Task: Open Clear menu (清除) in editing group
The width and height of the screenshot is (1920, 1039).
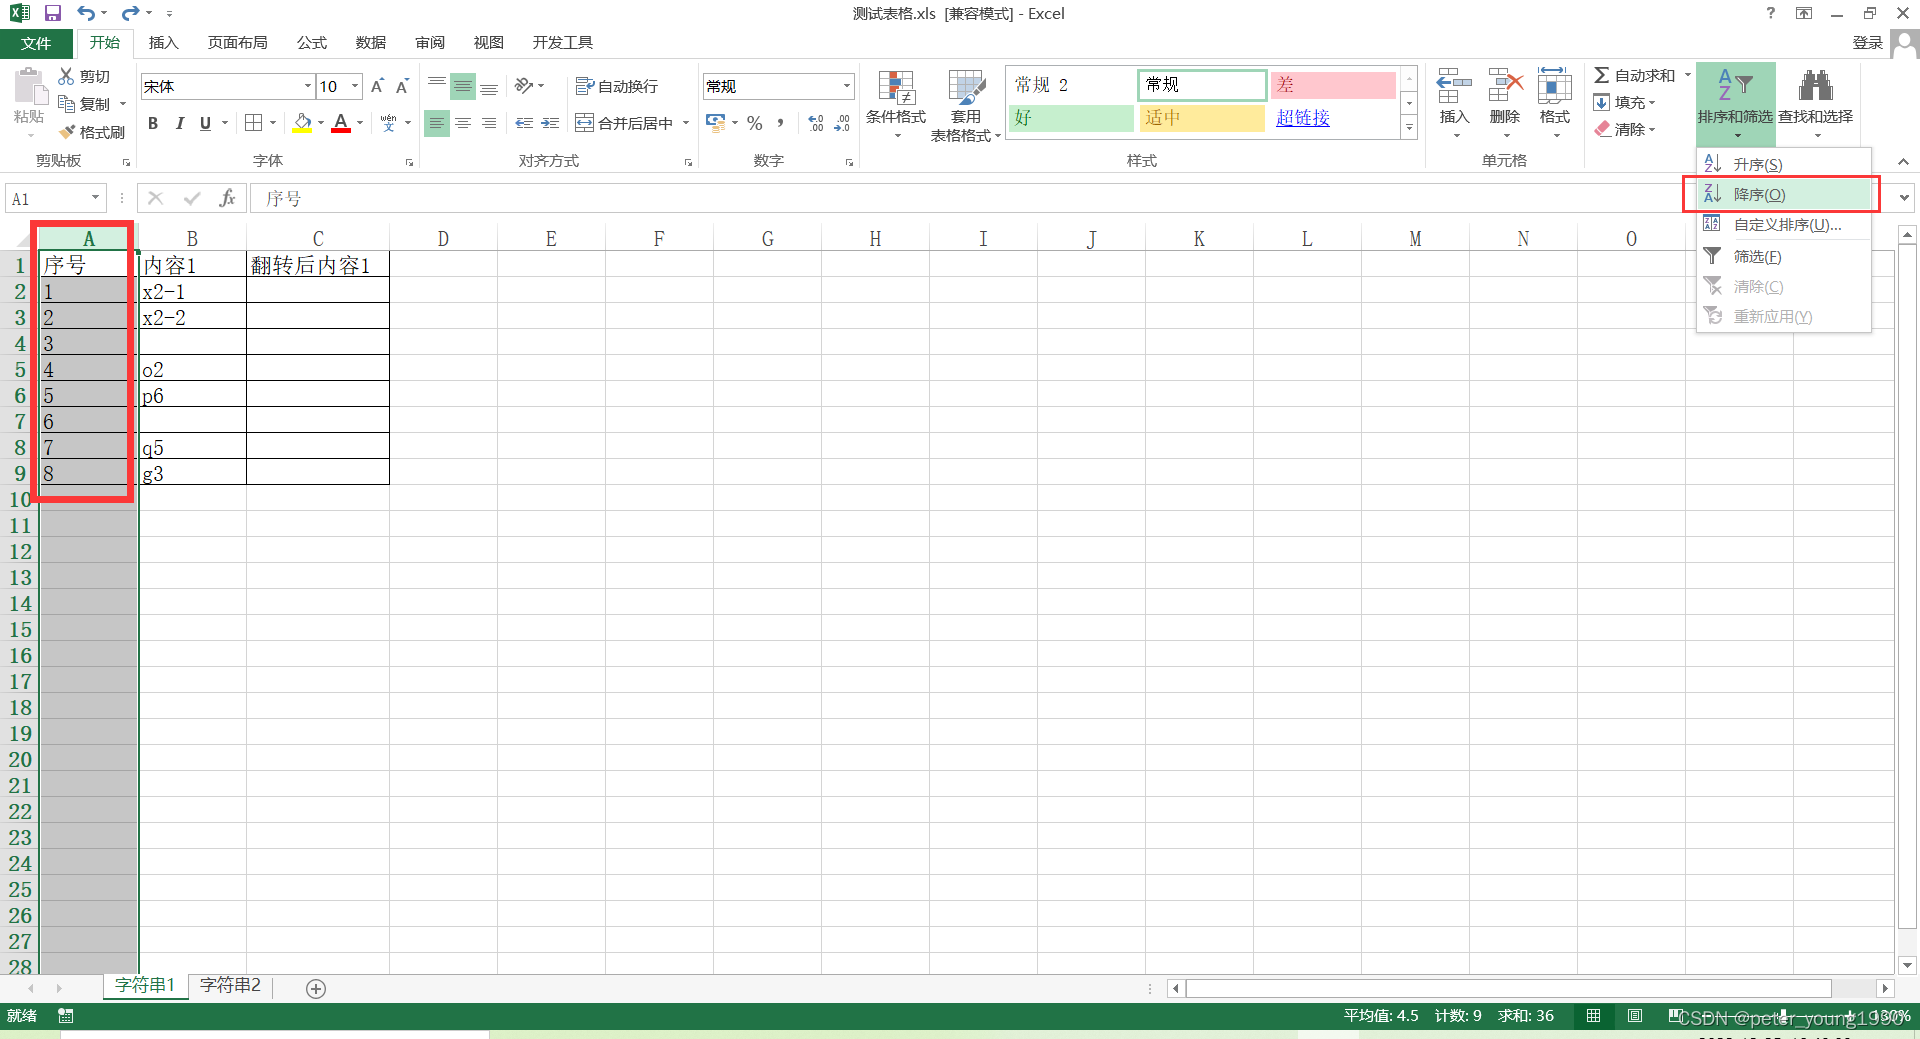Action: click(x=1624, y=129)
